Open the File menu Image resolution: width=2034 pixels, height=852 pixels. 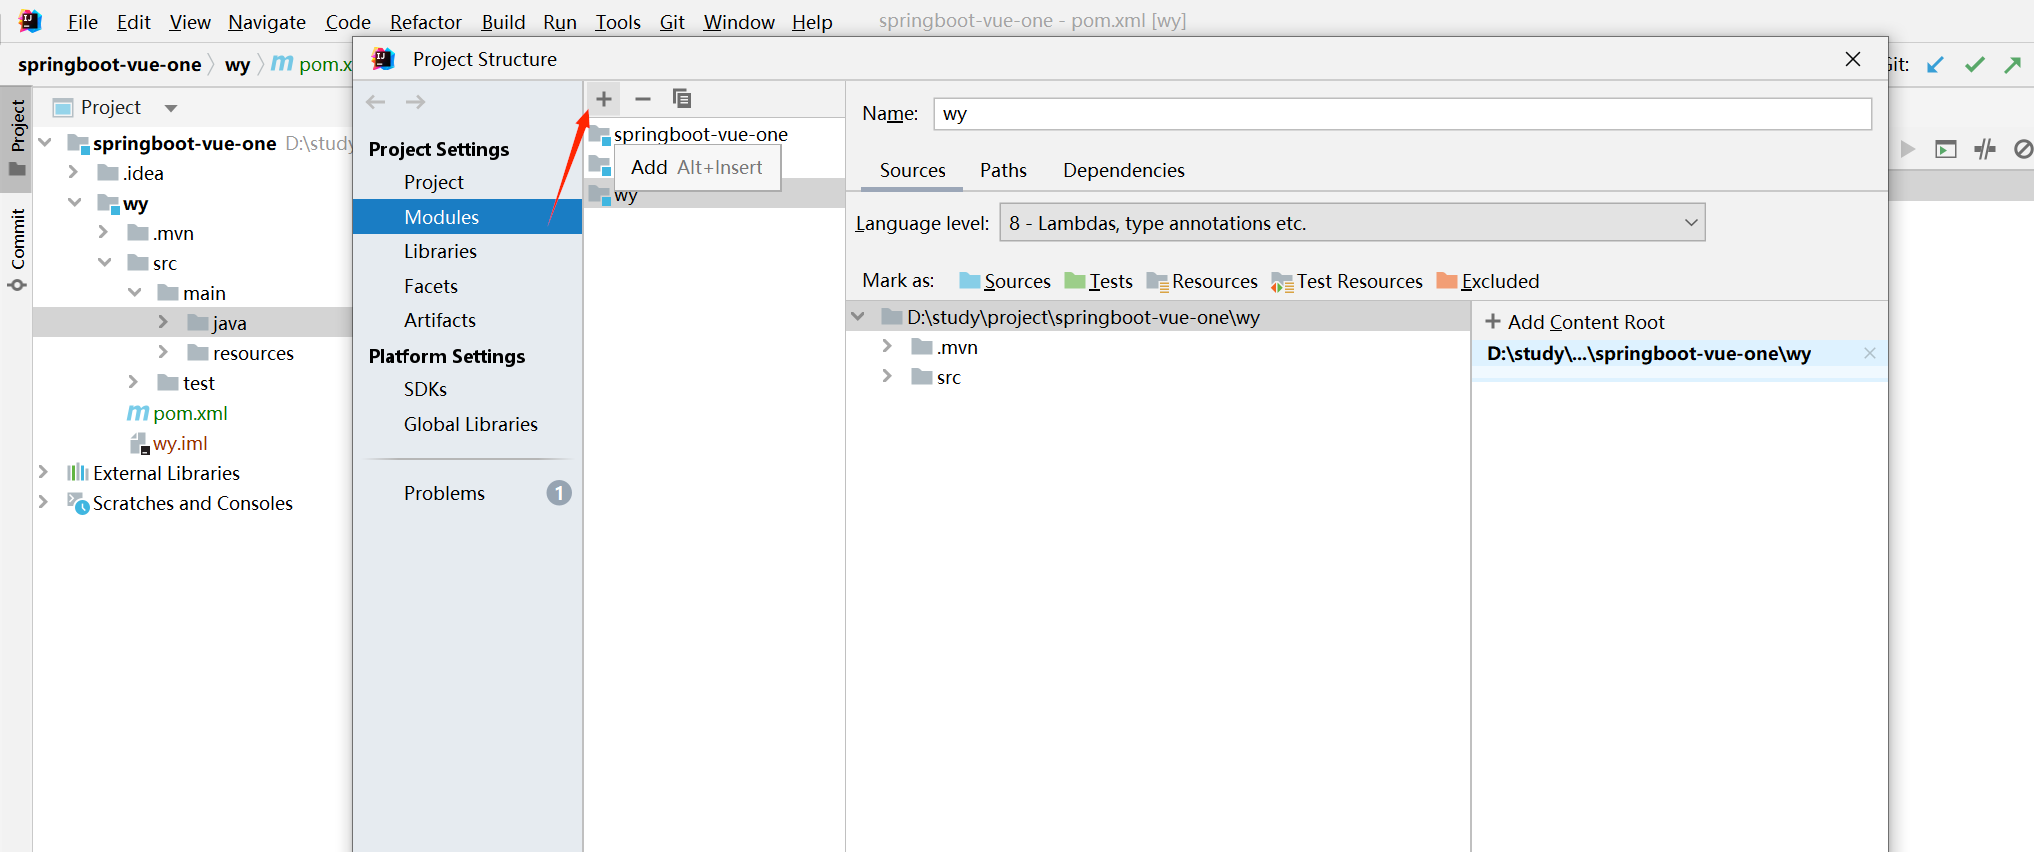click(82, 22)
